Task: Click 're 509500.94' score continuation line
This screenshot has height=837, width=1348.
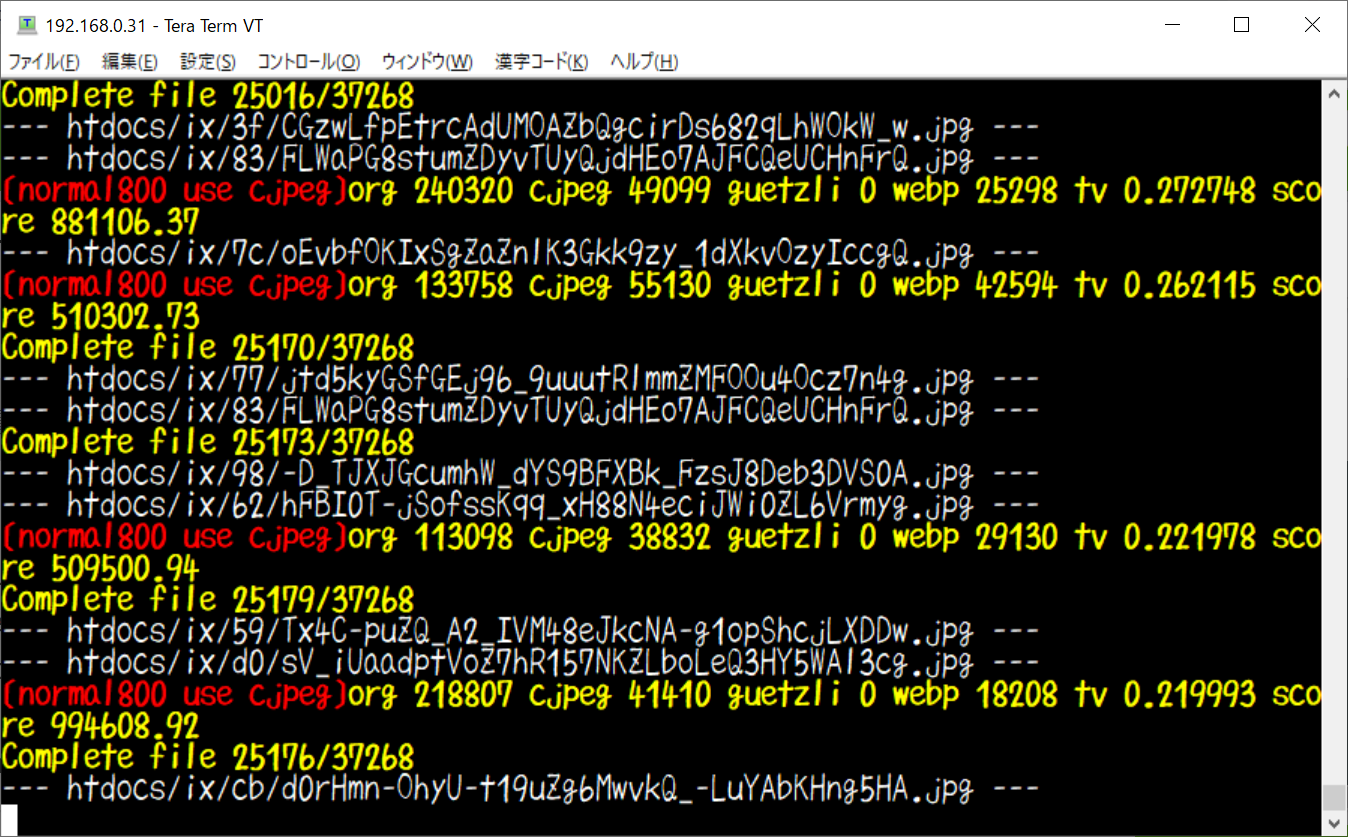Action: coord(101,569)
